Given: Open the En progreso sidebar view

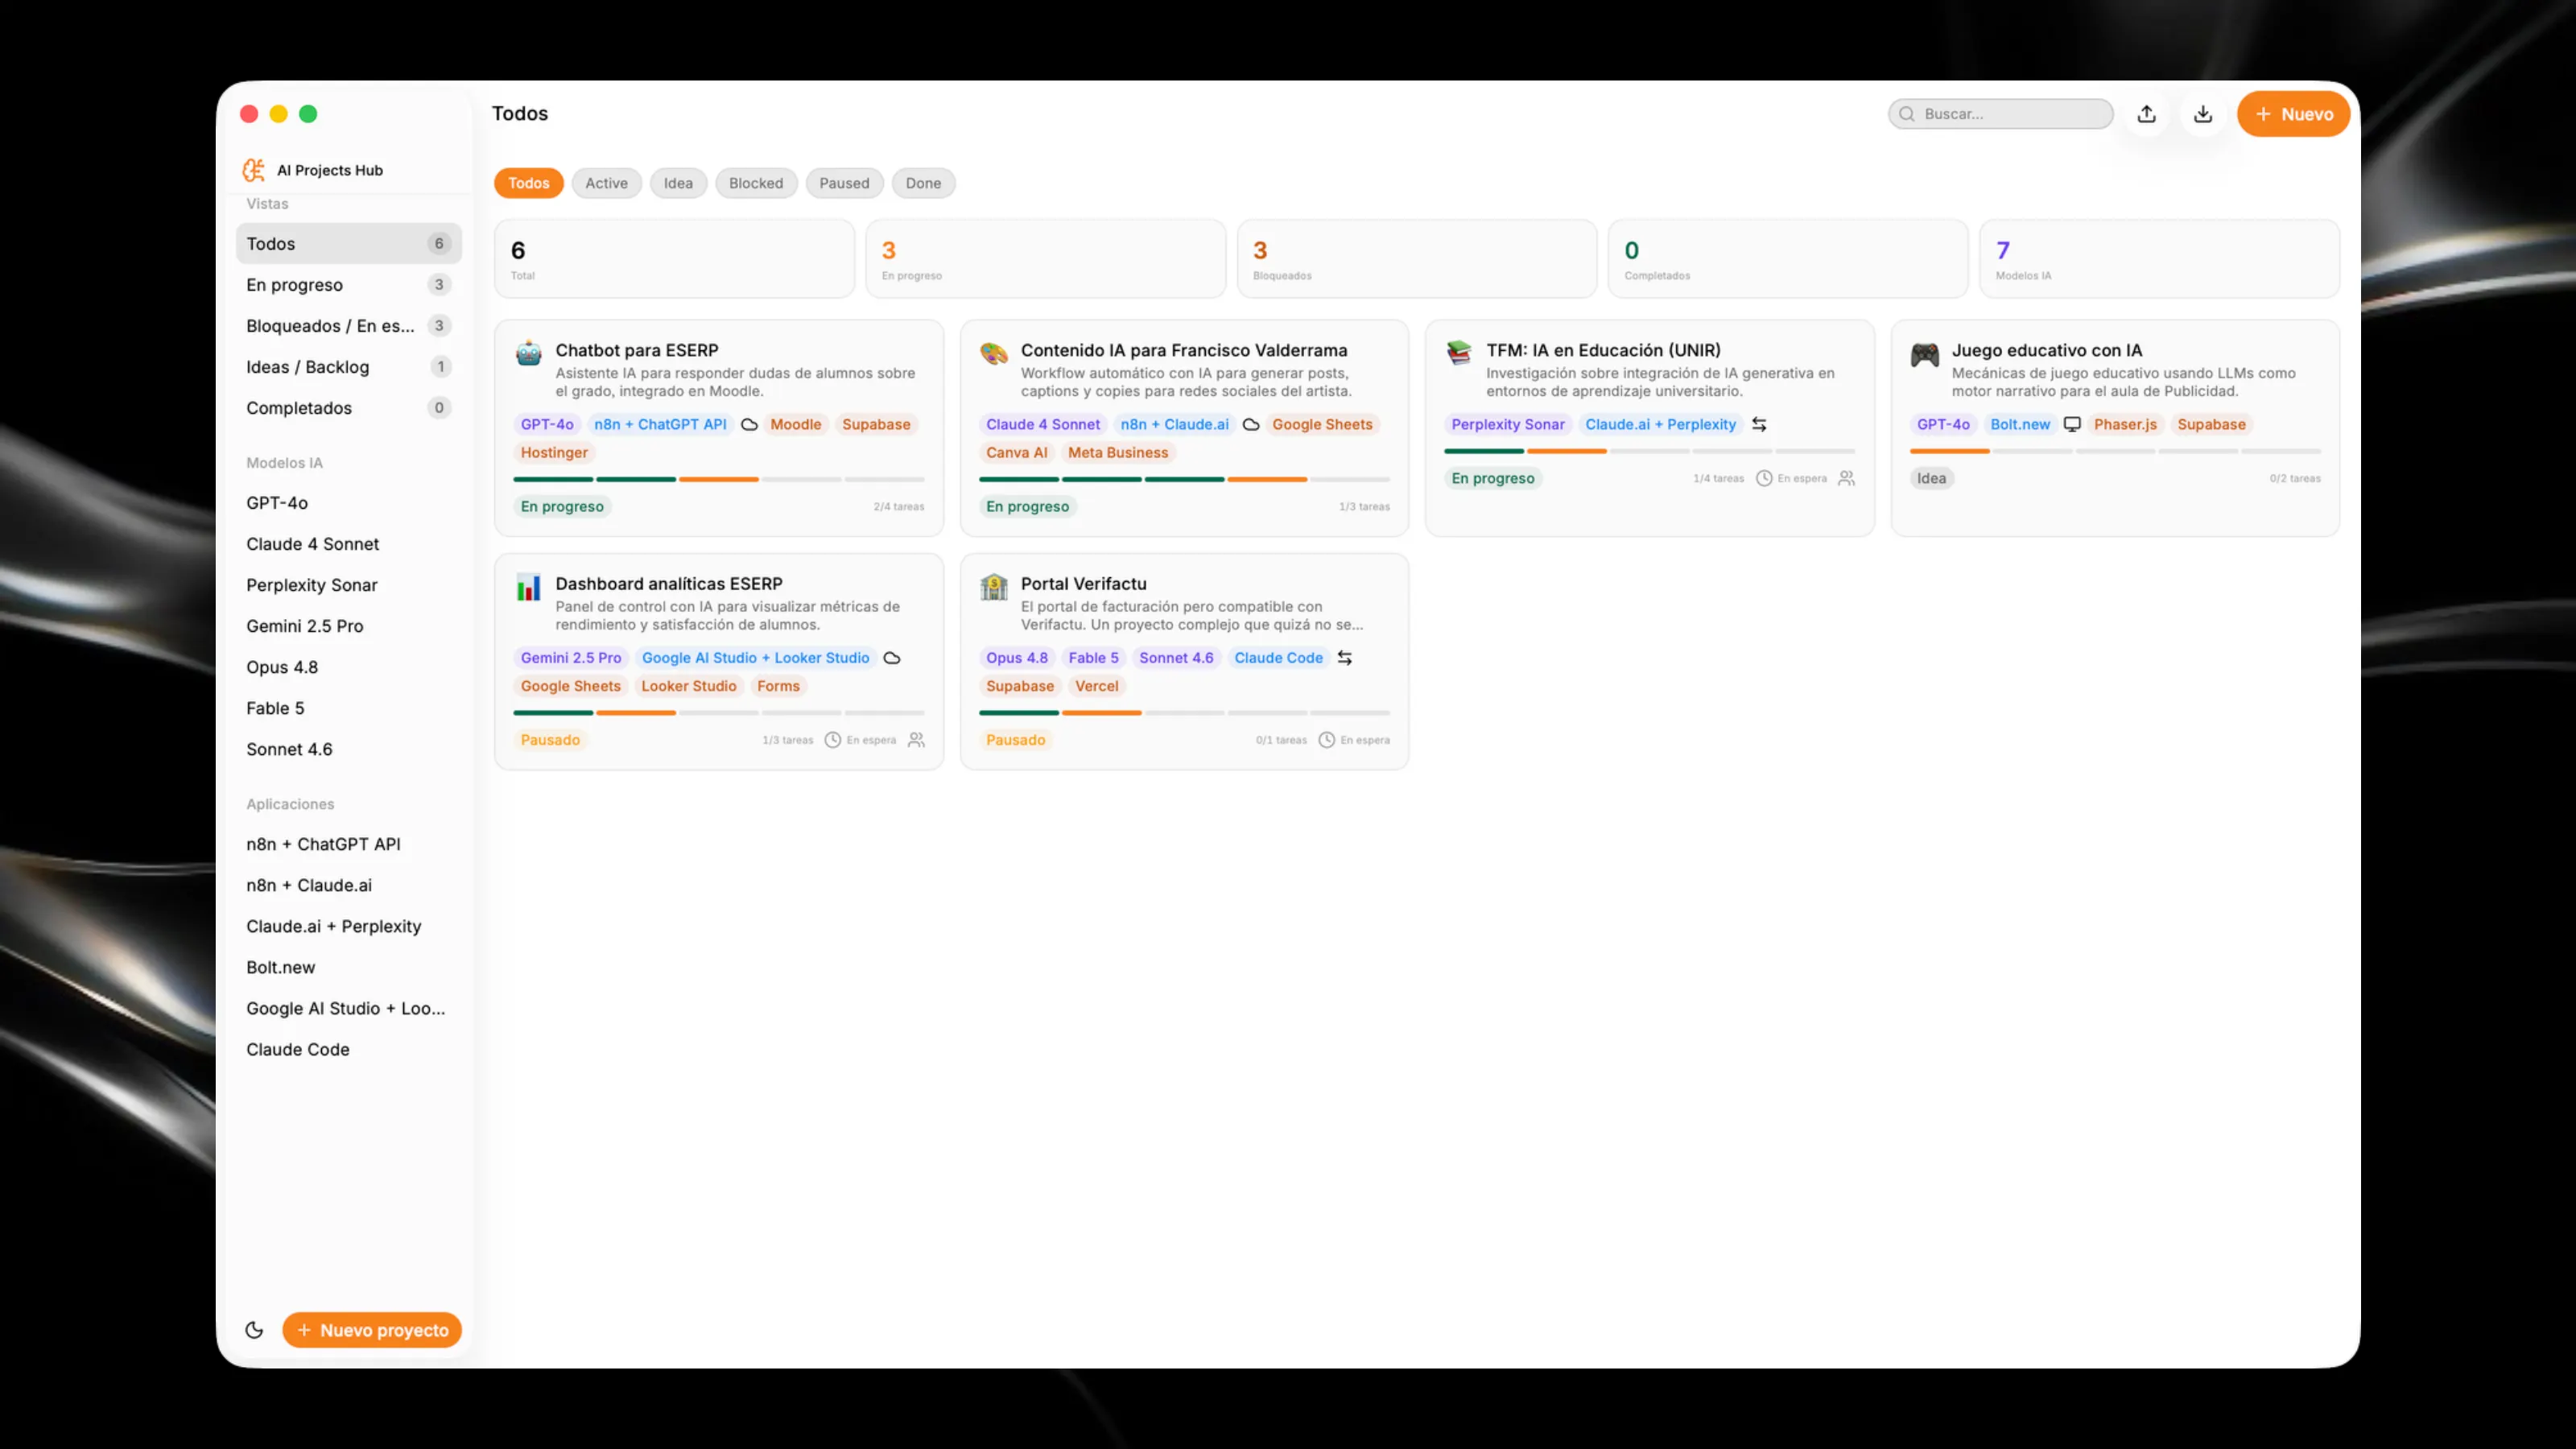Looking at the screenshot, I should tap(348, 285).
